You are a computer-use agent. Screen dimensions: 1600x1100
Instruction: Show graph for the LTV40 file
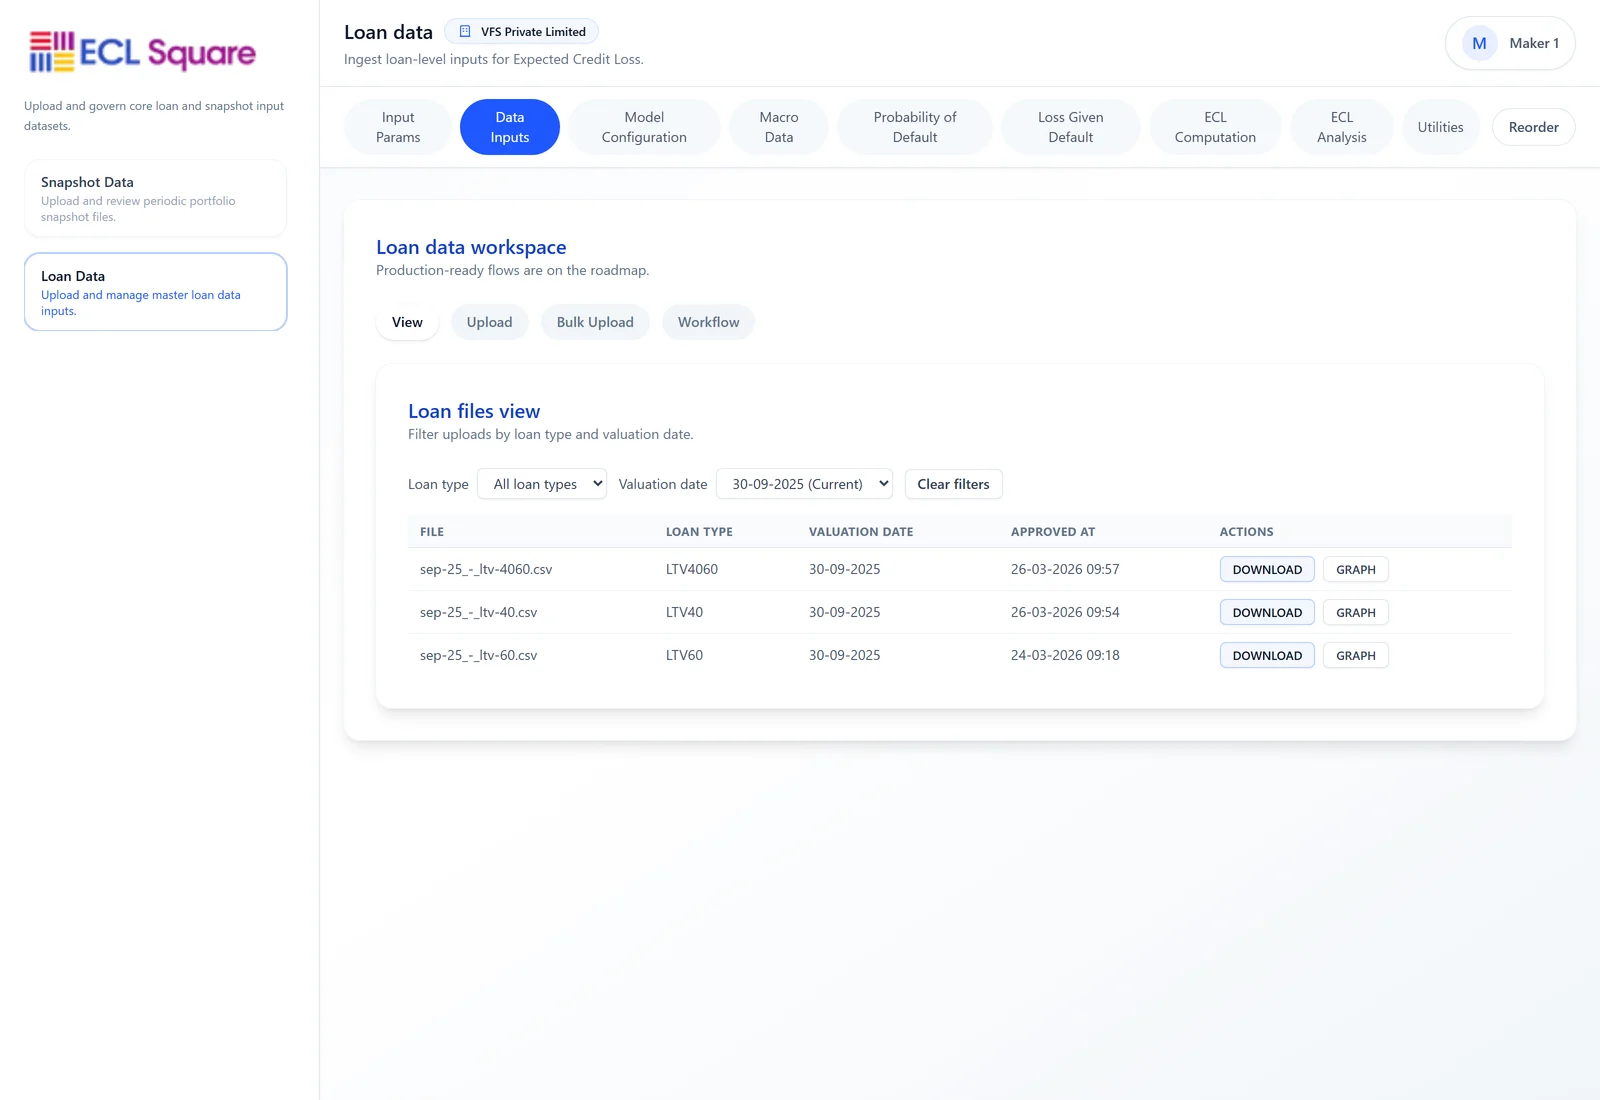tap(1355, 613)
